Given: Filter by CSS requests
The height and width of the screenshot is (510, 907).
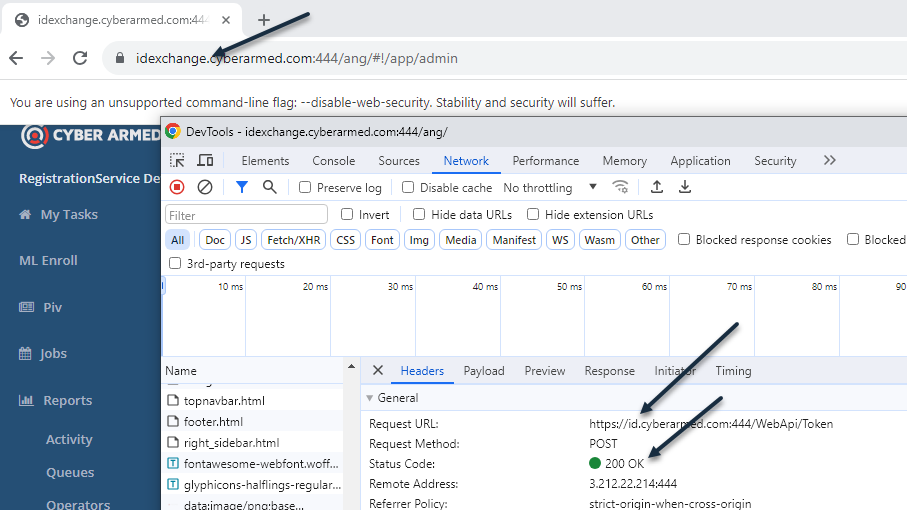Looking at the screenshot, I should [x=345, y=240].
